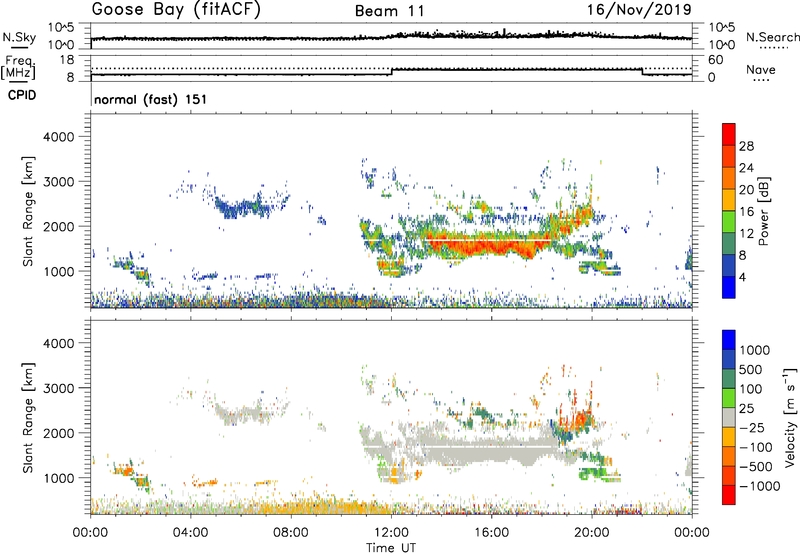Click the 'Velocity [m s-1]' colorbar label
This screenshot has height=554, width=800.
790,417
